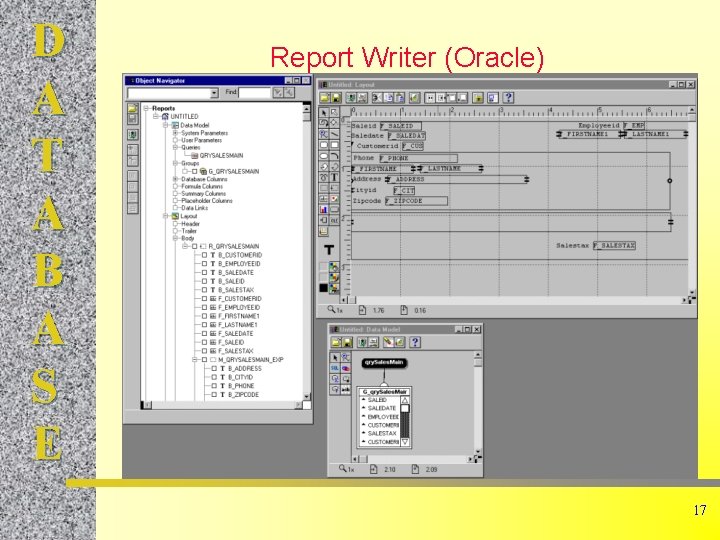Click Open icon in Object Navigator sidebar

(133, 109)
